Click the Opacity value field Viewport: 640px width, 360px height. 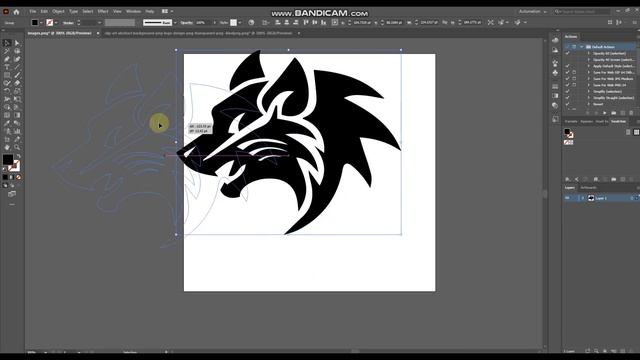[x=203, y=23]
